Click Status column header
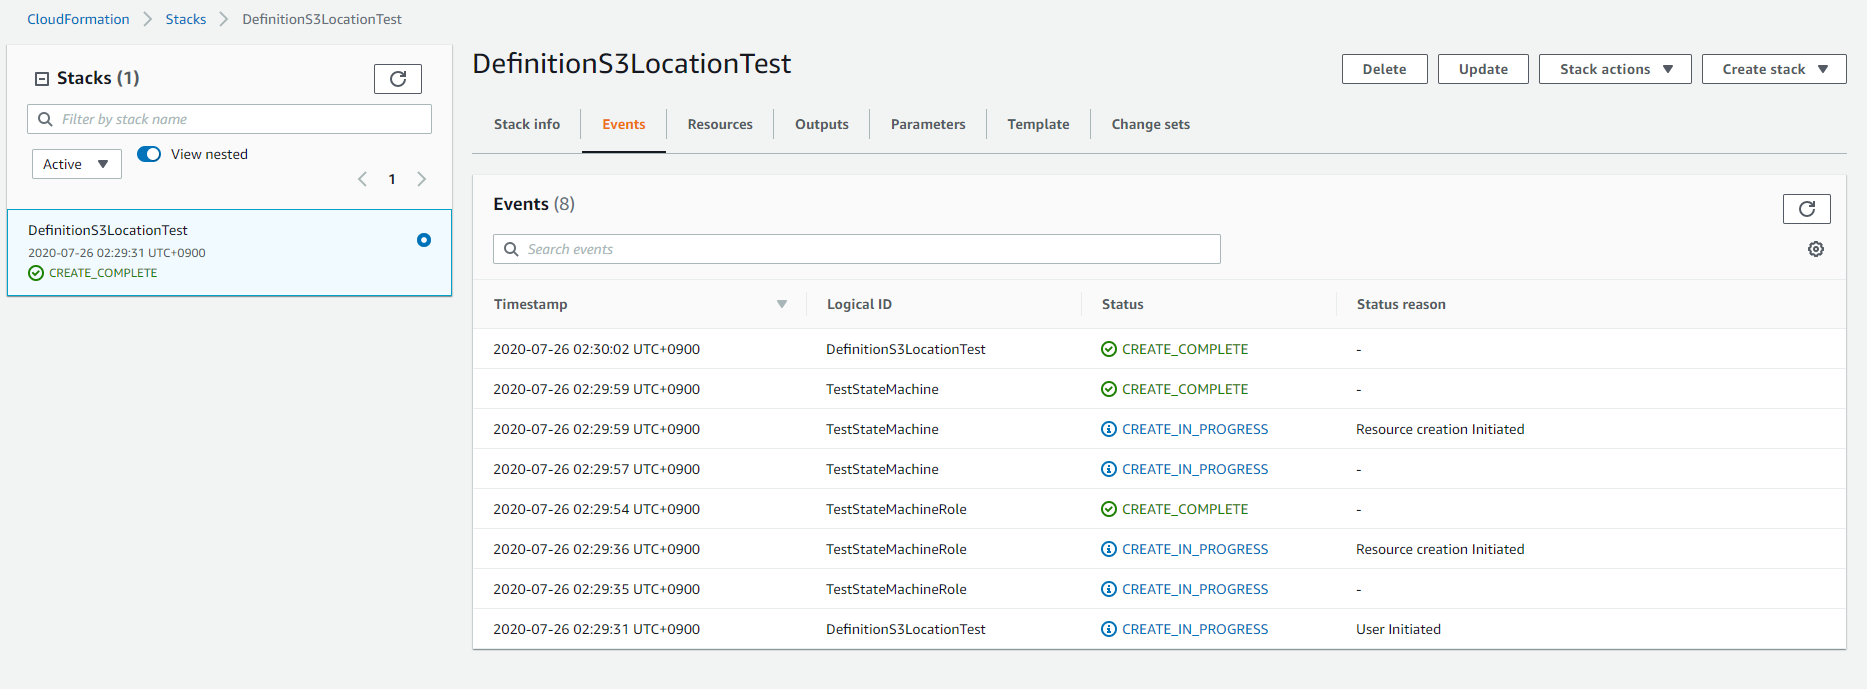The width and height of the screenshot is (1867, 689). click(1122, 304)
